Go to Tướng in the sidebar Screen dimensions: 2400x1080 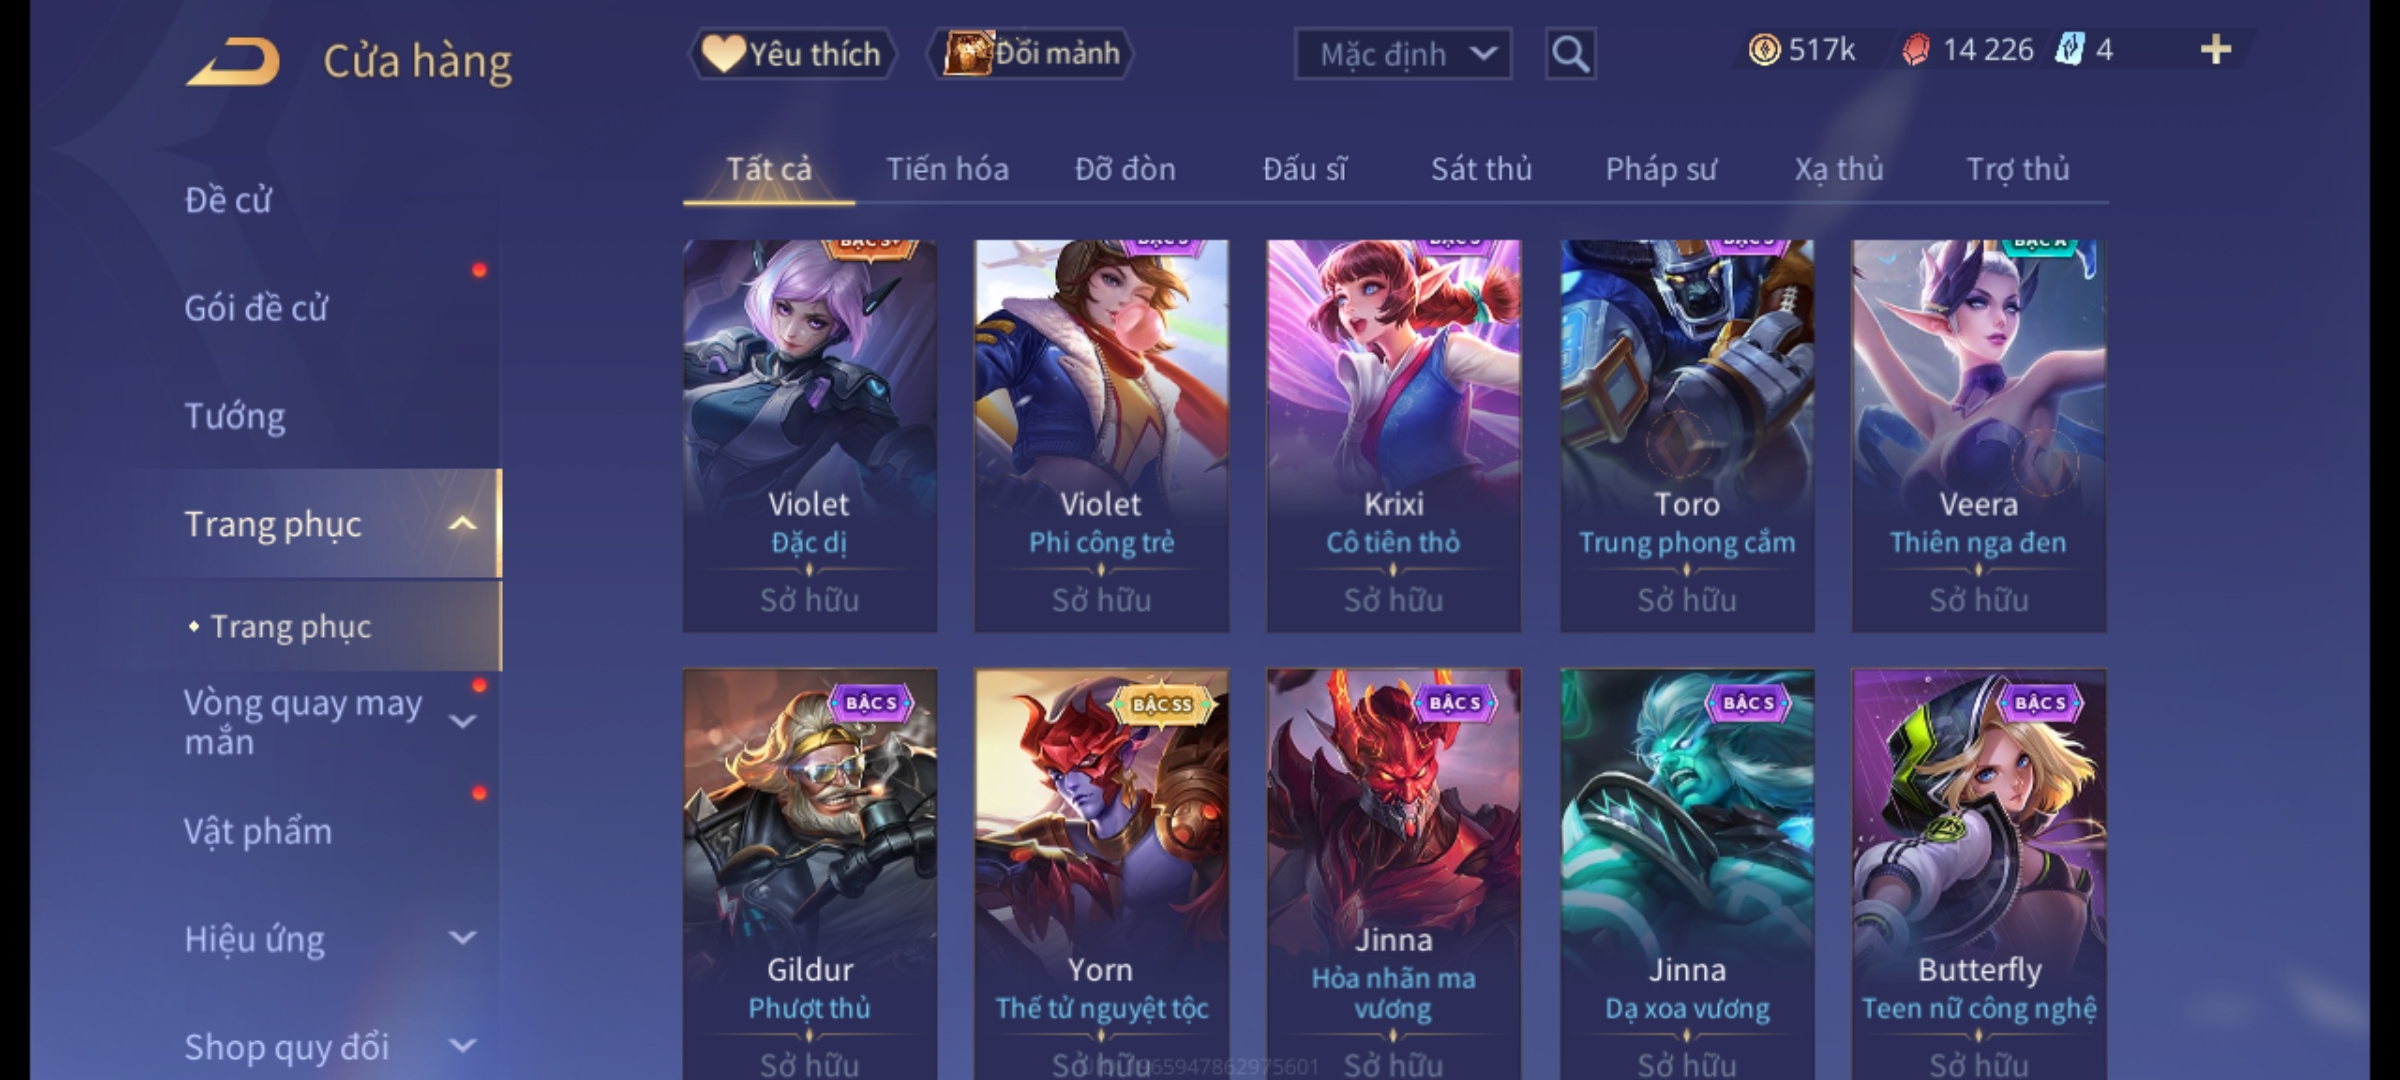(x=235, y=416)
